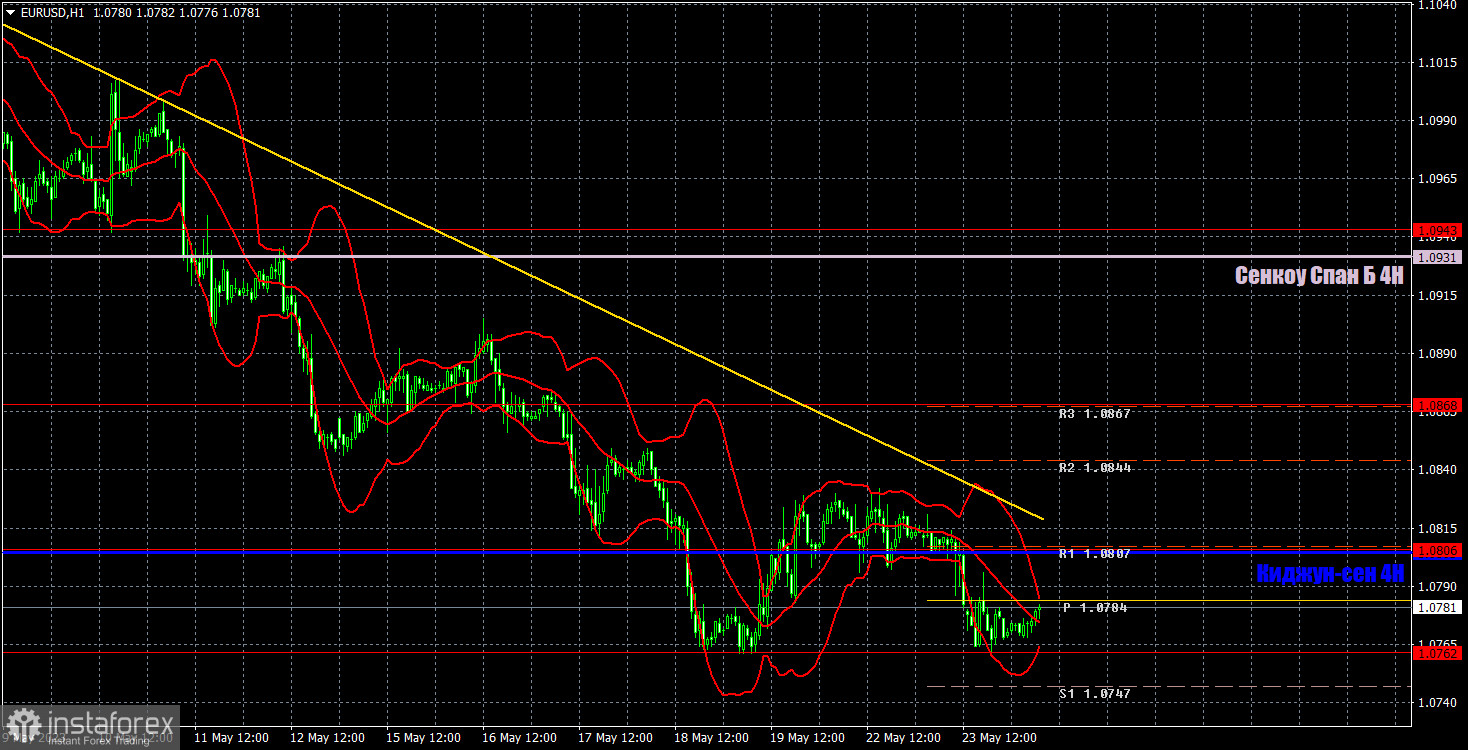Click the 1.0915 price axis value
The width and height of the screenshot is (1468, 750).
click(x=1439, y=295)
